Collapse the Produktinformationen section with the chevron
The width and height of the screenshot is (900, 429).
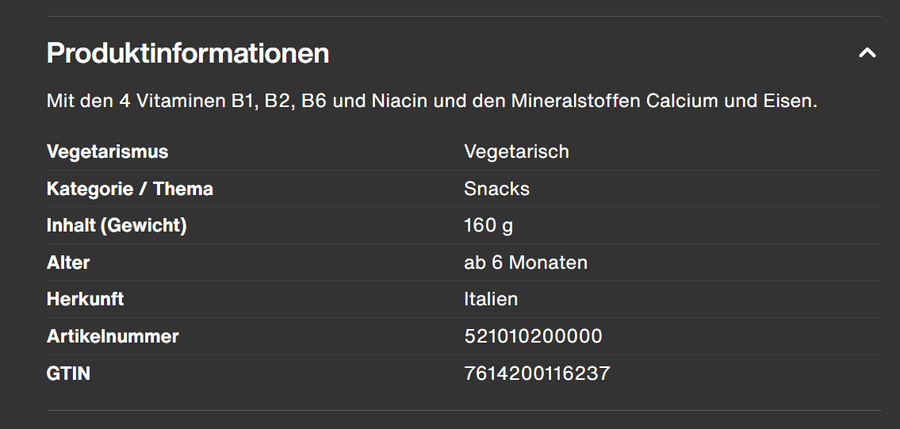pos(867,53)
